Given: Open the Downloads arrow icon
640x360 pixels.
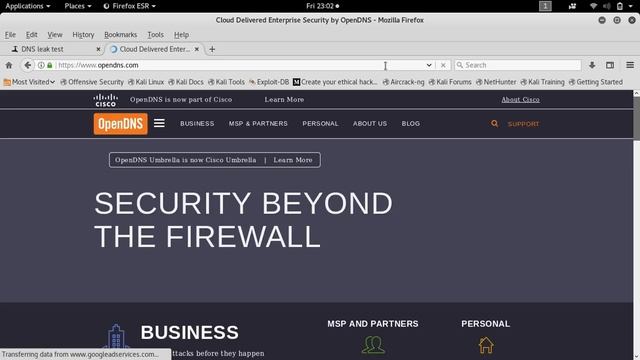Looking at the screenshot, I should (592, 65).
